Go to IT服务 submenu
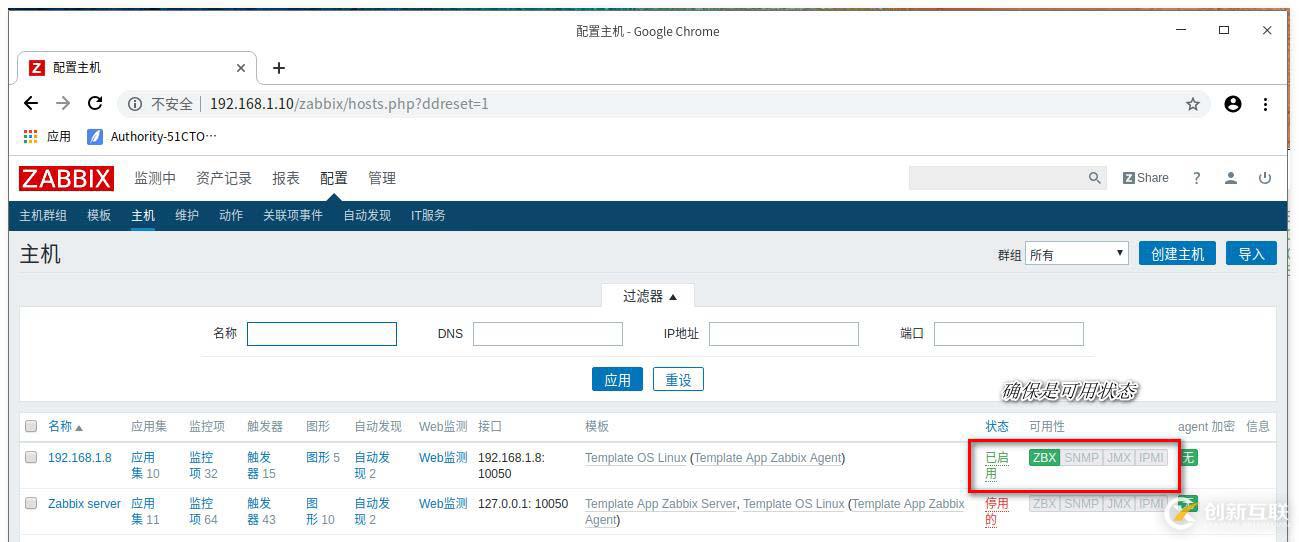Image resolution: width=1299 pixels, height=542 pixels. (428, 215)
